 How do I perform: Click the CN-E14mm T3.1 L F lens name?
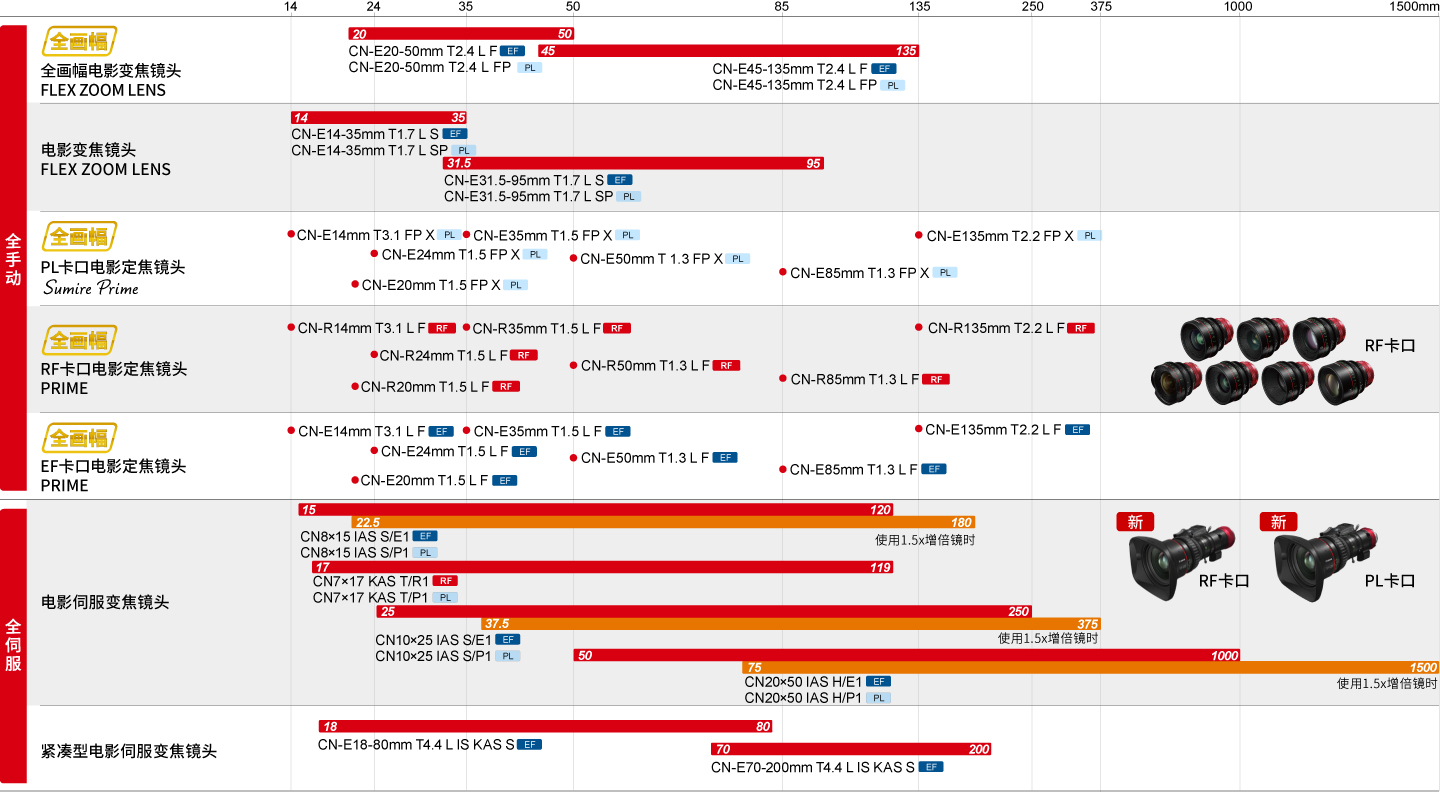(362, 432)
